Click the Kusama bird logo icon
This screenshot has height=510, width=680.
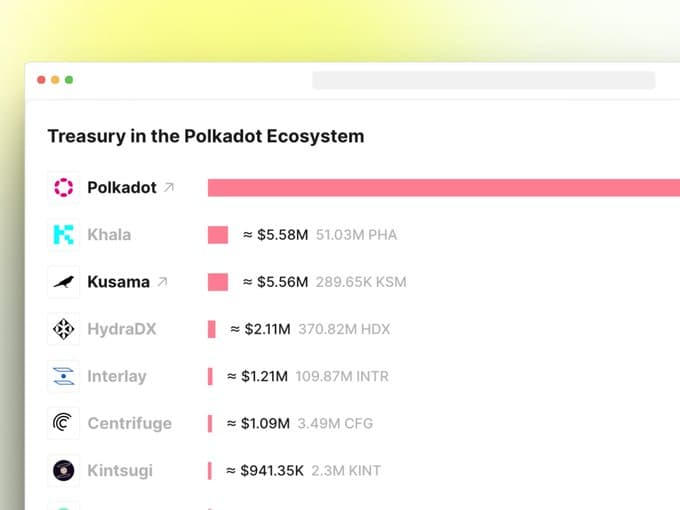coord(64,282)
